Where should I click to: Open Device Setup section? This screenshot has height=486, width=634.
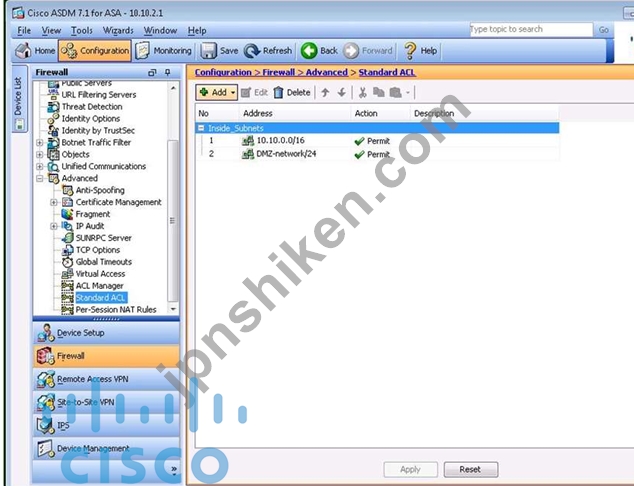(106, 333)
